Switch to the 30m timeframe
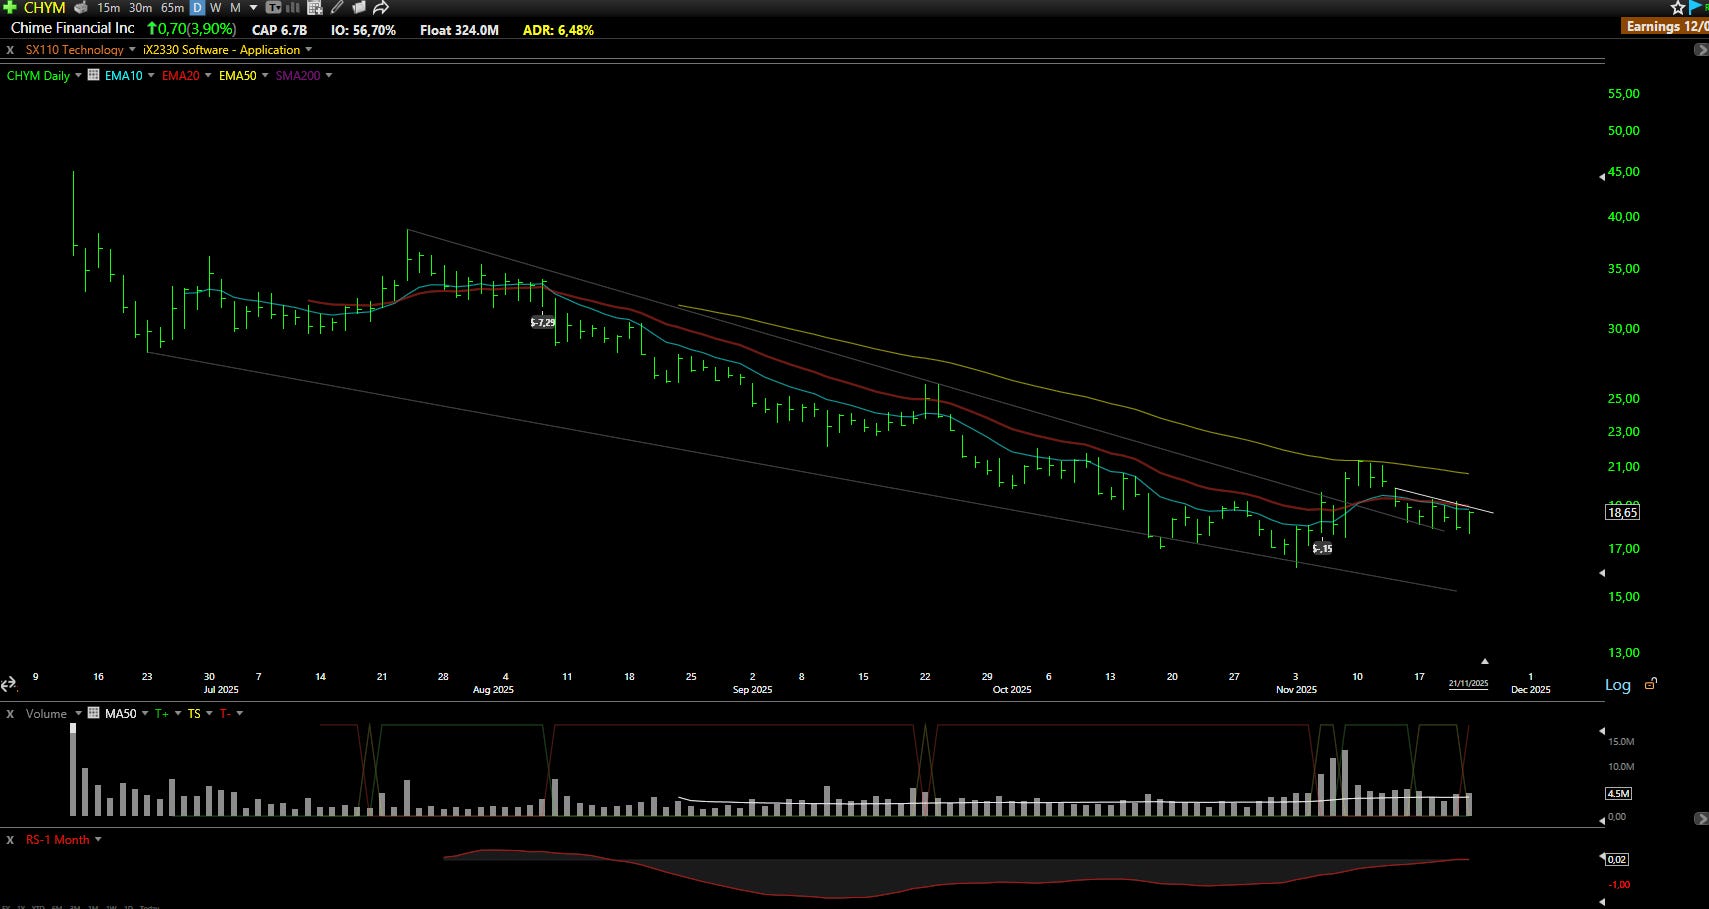The height and width of the screenshot is (909, 1709). point(140,7)
